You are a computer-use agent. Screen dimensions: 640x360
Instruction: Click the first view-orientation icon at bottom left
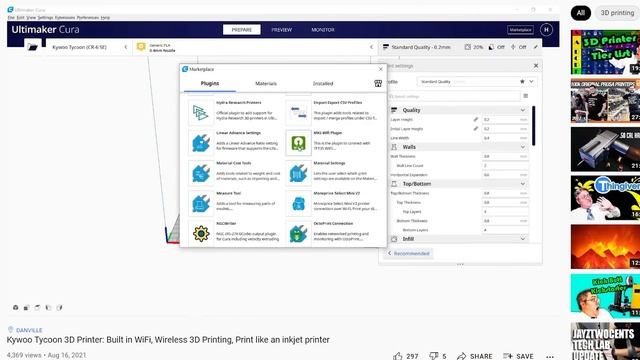[x=16, y=307]
